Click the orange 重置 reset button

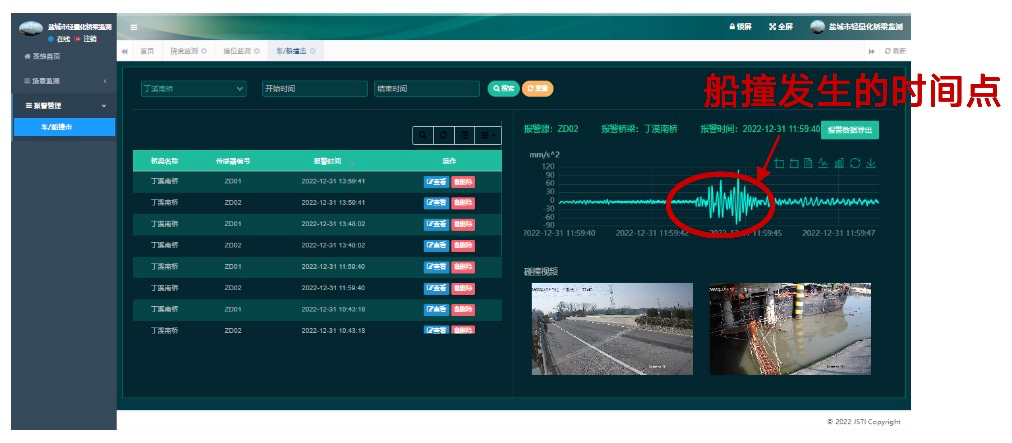[x=538, y=89]
